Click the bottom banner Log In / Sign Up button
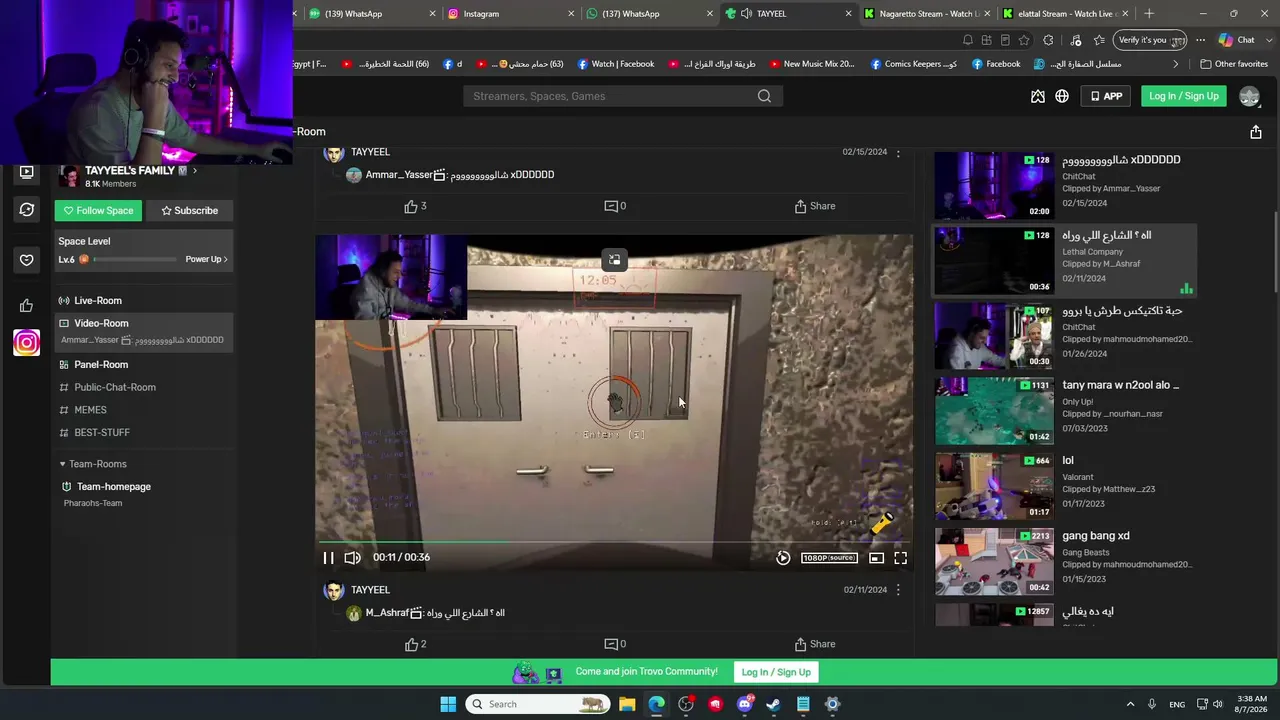1280x720 pixels. click(776, 672)
